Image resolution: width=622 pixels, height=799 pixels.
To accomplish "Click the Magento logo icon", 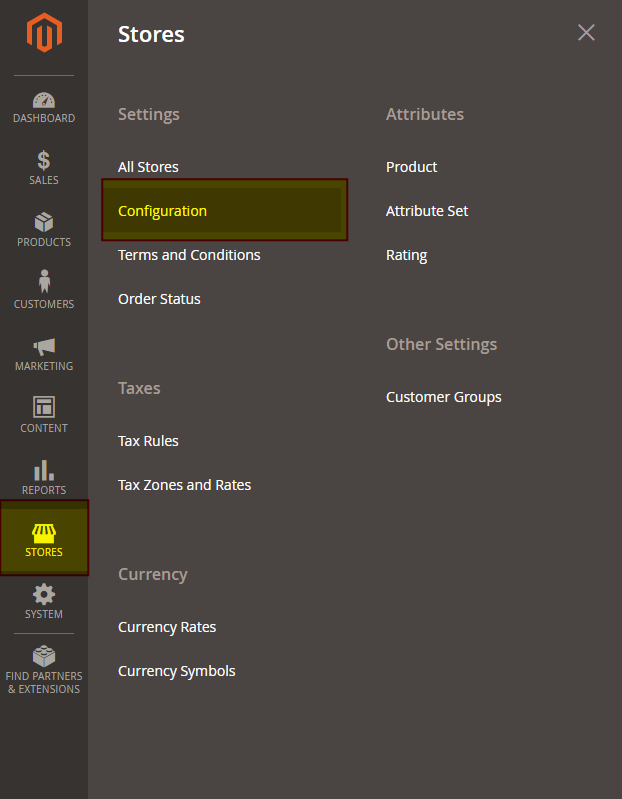I will pyautogui.click(x=44, y=34).
